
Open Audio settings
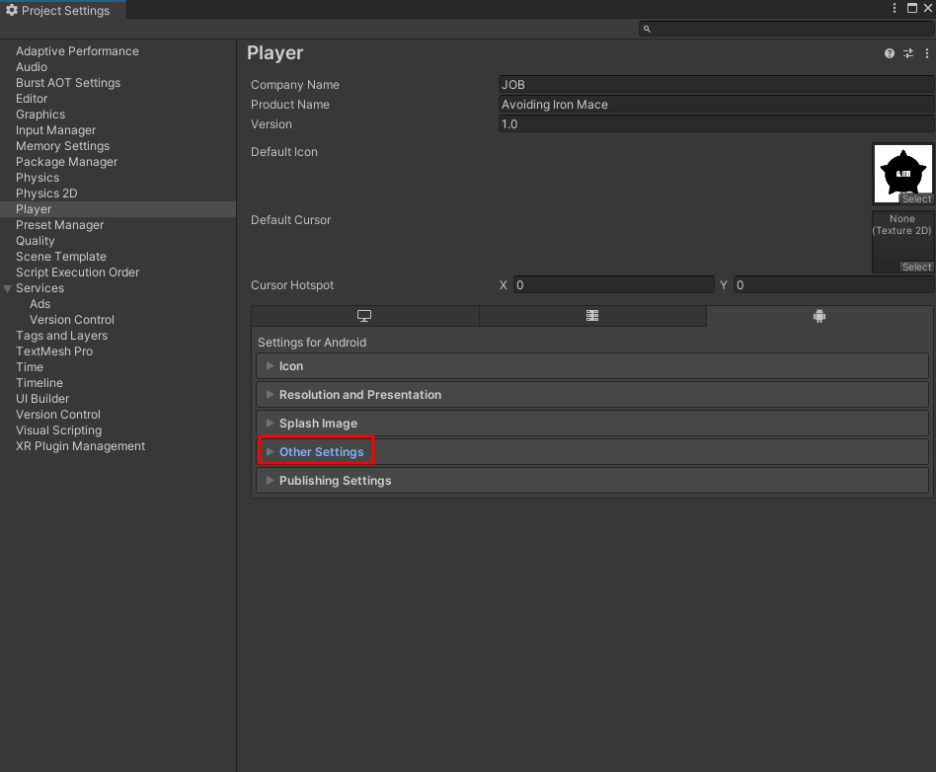(x=32, y=67)
